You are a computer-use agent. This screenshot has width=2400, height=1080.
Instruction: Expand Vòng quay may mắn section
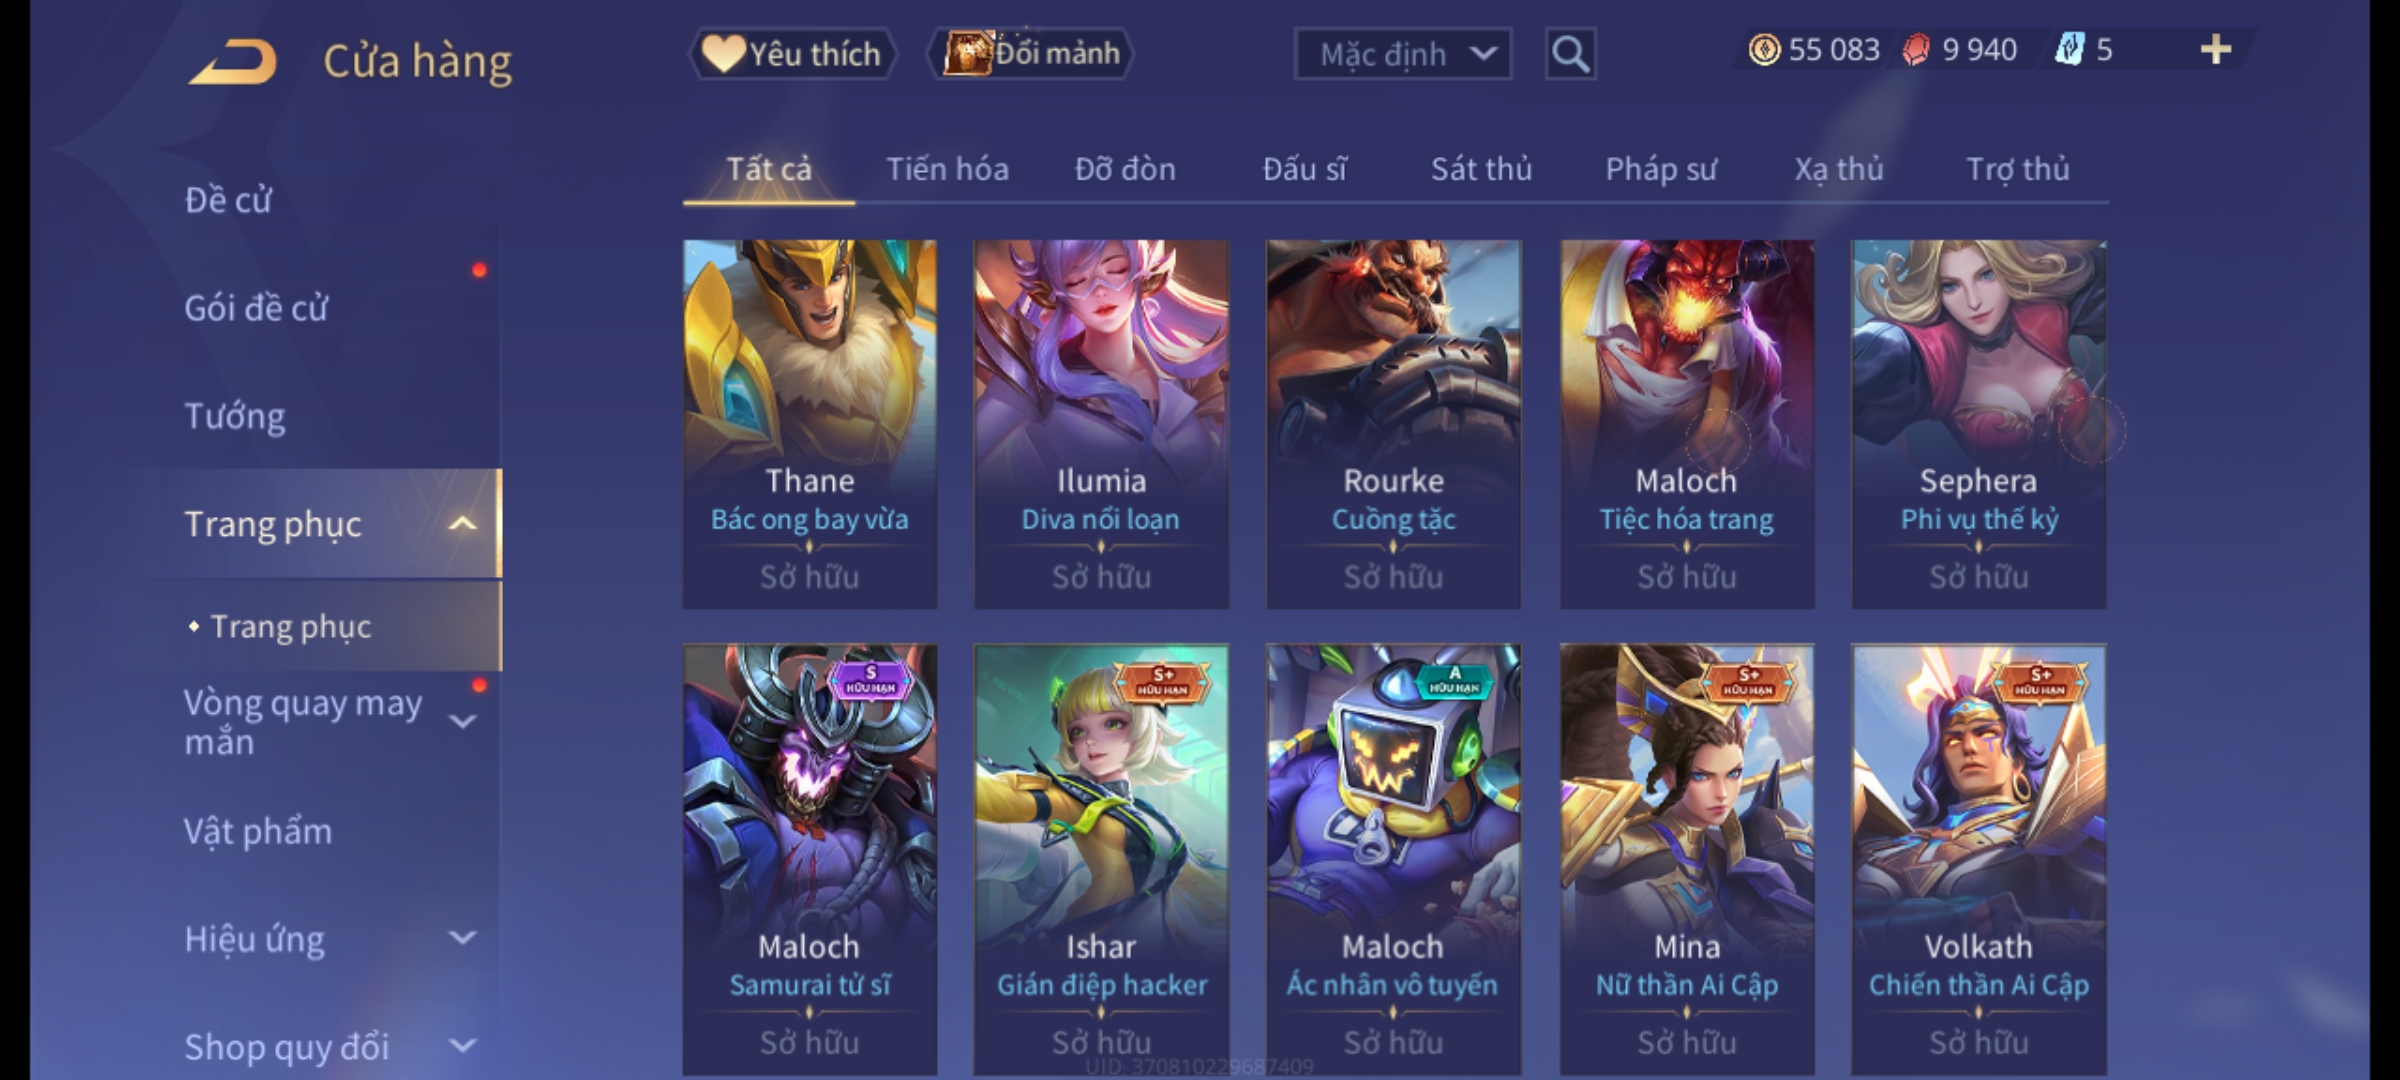[x=462, y=721]
